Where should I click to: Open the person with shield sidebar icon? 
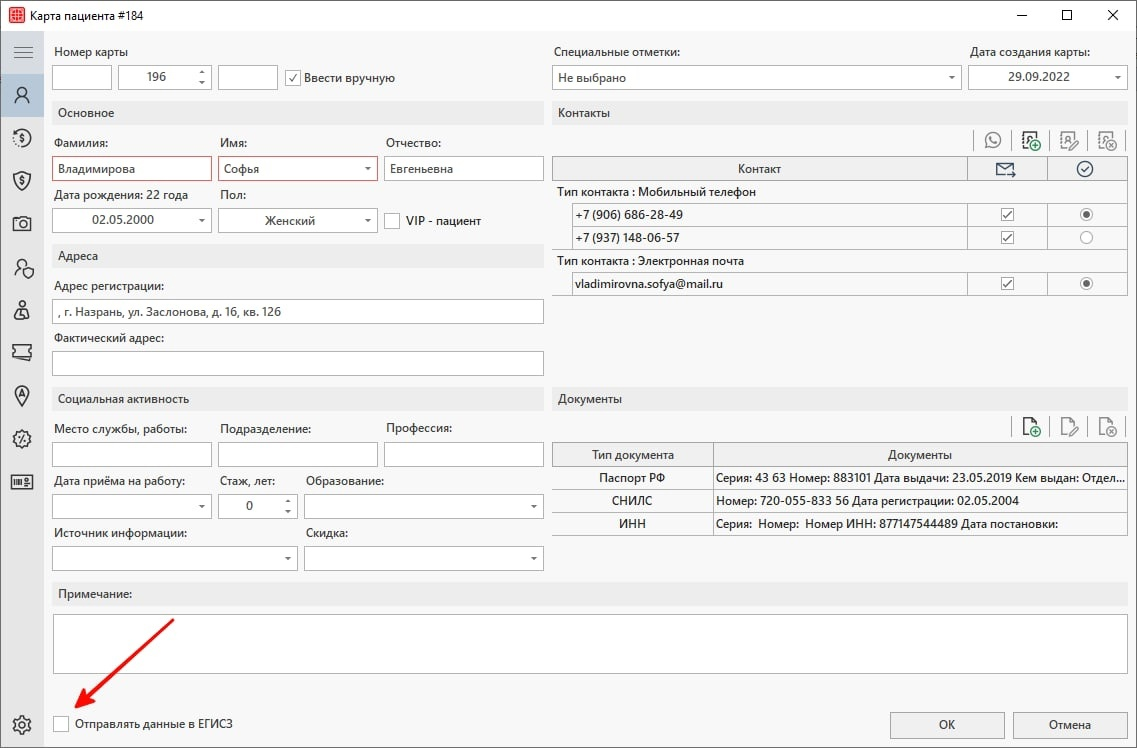[x=22, y=268]
